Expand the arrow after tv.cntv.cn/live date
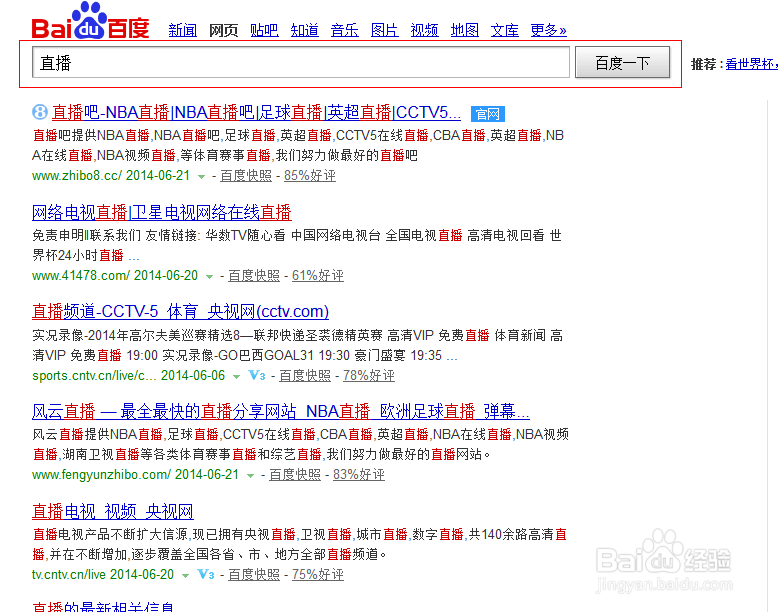The height and width of the screenshot is (612, 778). 186,576
